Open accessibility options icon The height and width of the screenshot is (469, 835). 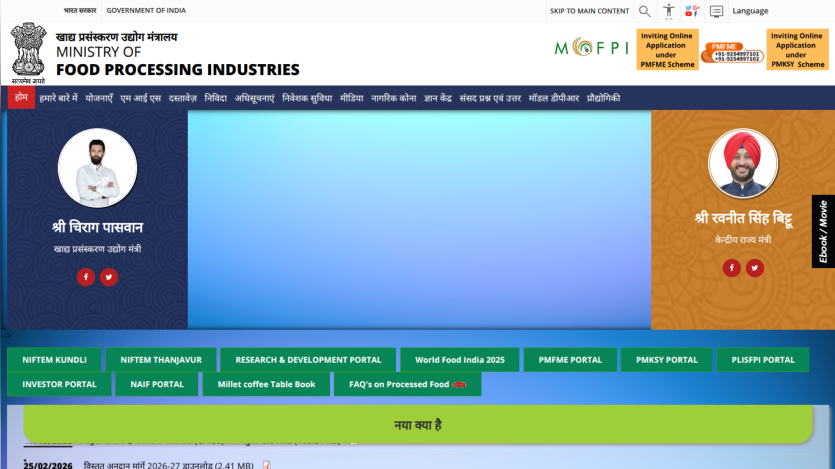(668, 11)
